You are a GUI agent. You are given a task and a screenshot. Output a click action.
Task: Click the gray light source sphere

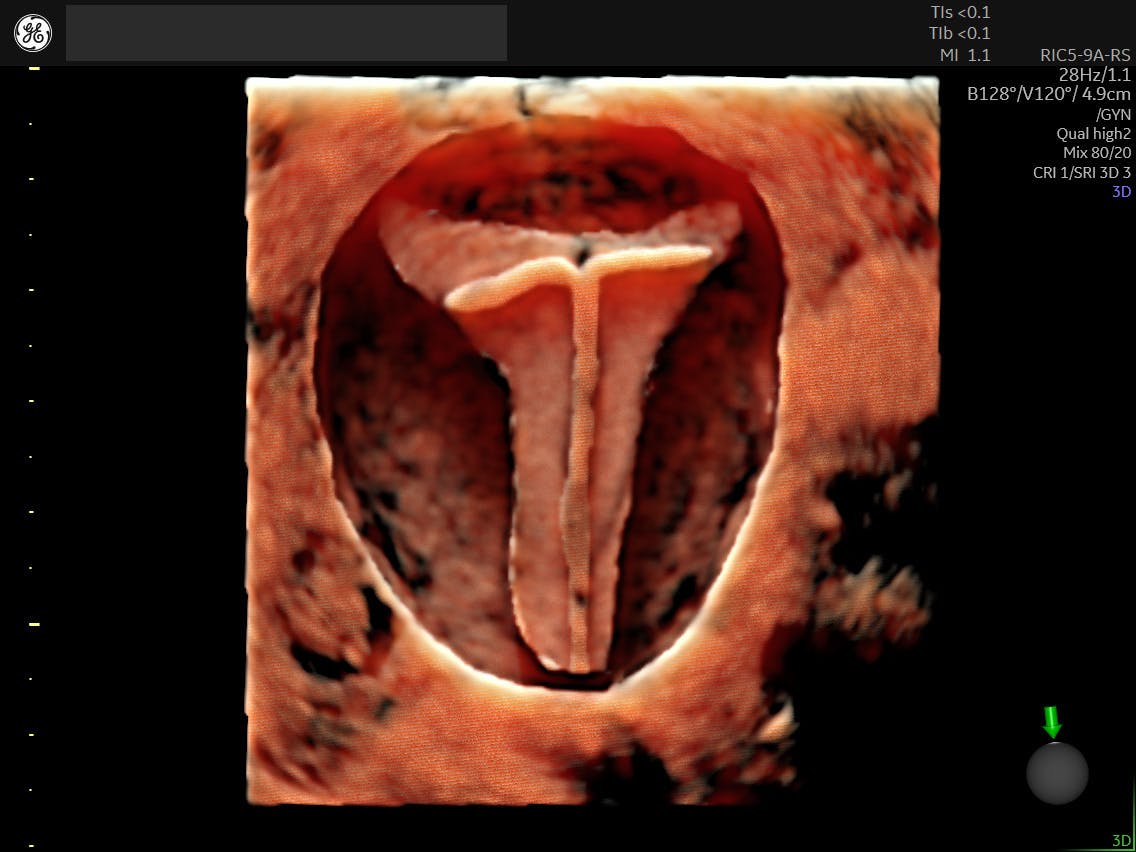1057,773
